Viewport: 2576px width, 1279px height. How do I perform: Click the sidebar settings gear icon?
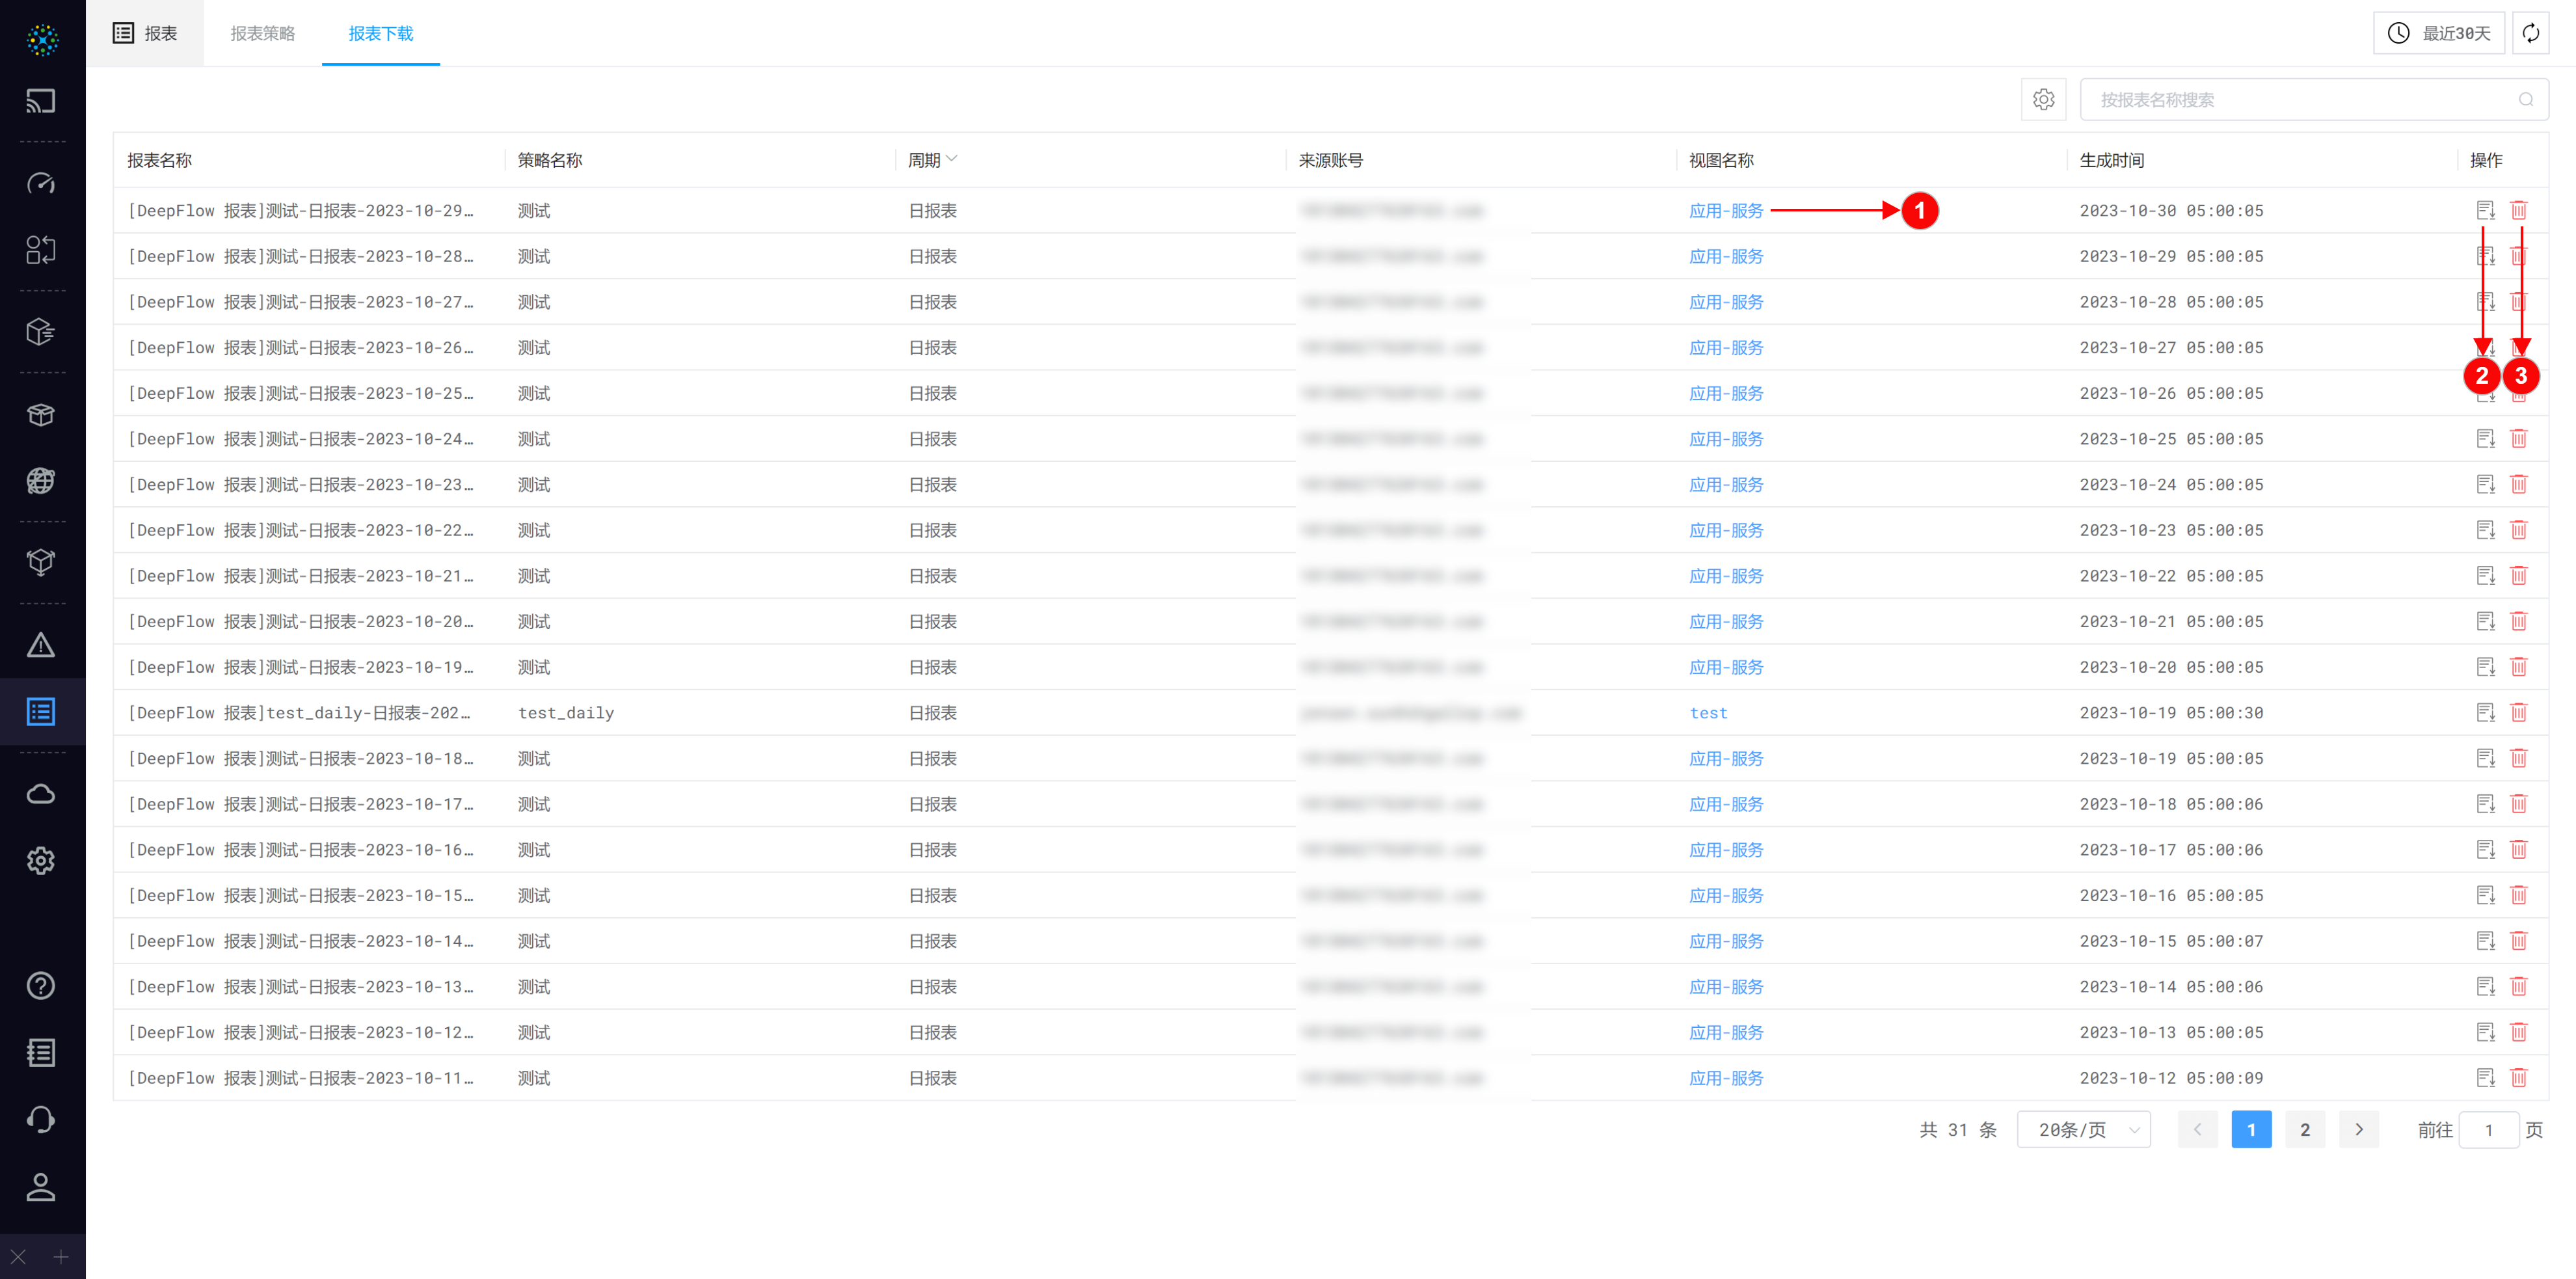pos(41,860)
